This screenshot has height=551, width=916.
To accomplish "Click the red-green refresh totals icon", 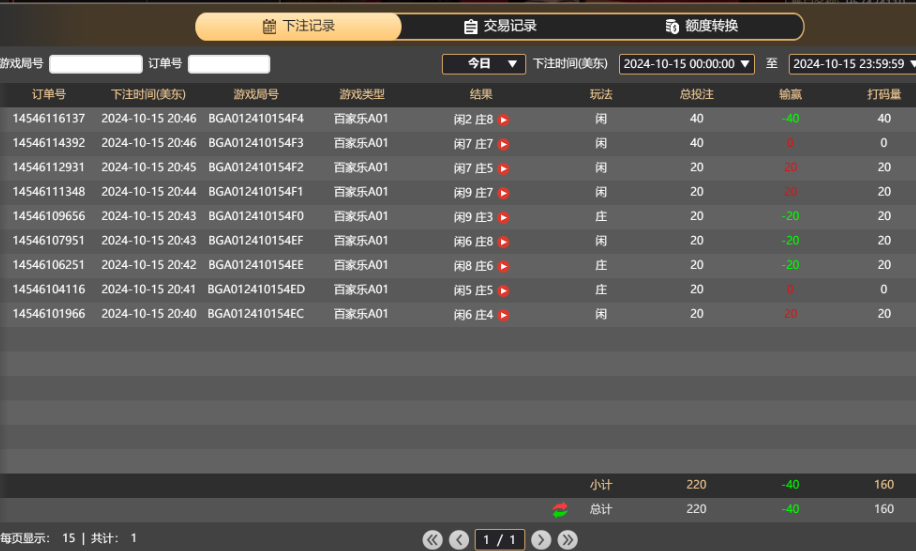I will pyautogui.click(x=560, y=510).
